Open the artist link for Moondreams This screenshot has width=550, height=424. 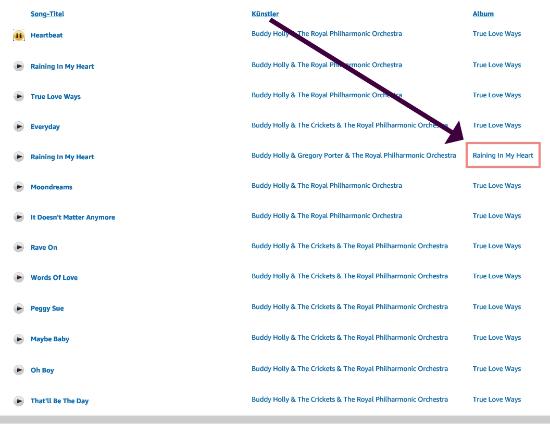[x=327, y=186]
